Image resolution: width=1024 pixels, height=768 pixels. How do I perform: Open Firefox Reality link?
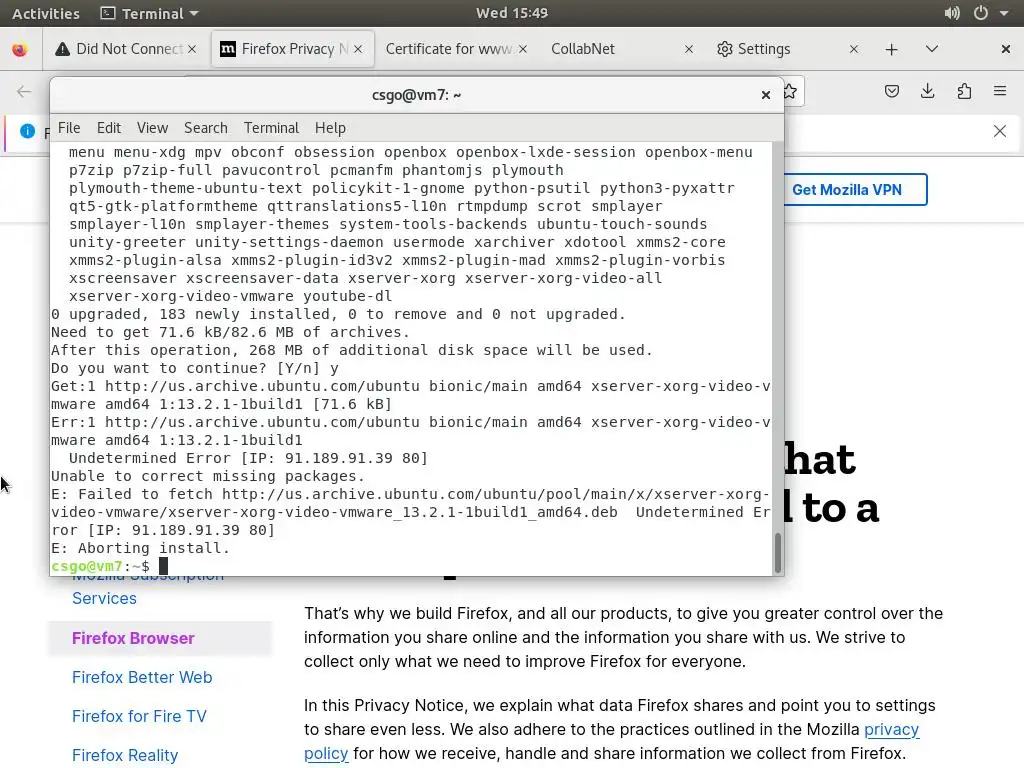pos(125,756)
